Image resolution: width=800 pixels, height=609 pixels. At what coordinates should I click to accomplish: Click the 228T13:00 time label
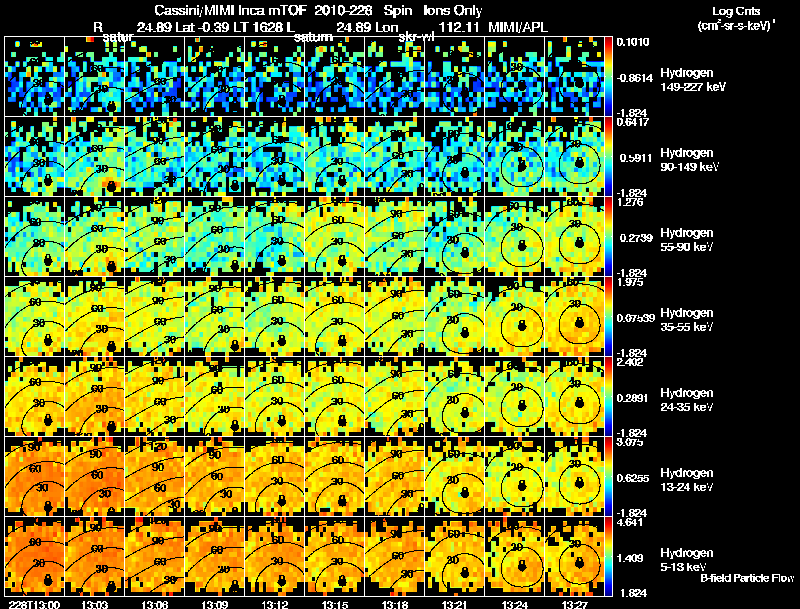[x=34, y=605]
